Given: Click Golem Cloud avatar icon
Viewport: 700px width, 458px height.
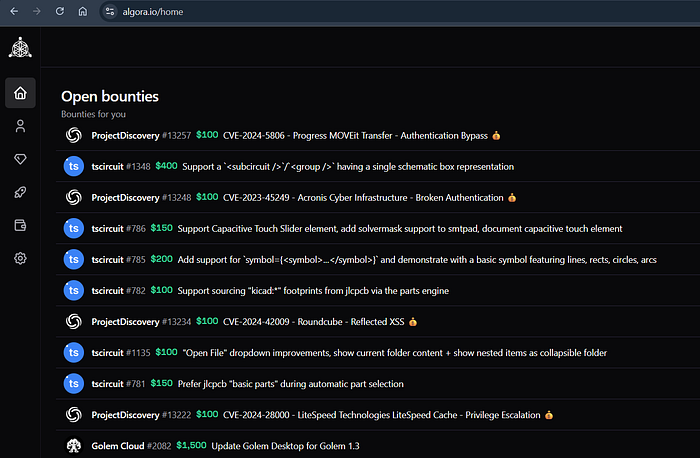Looking at the screenshot, I should (x=74, y=446).
